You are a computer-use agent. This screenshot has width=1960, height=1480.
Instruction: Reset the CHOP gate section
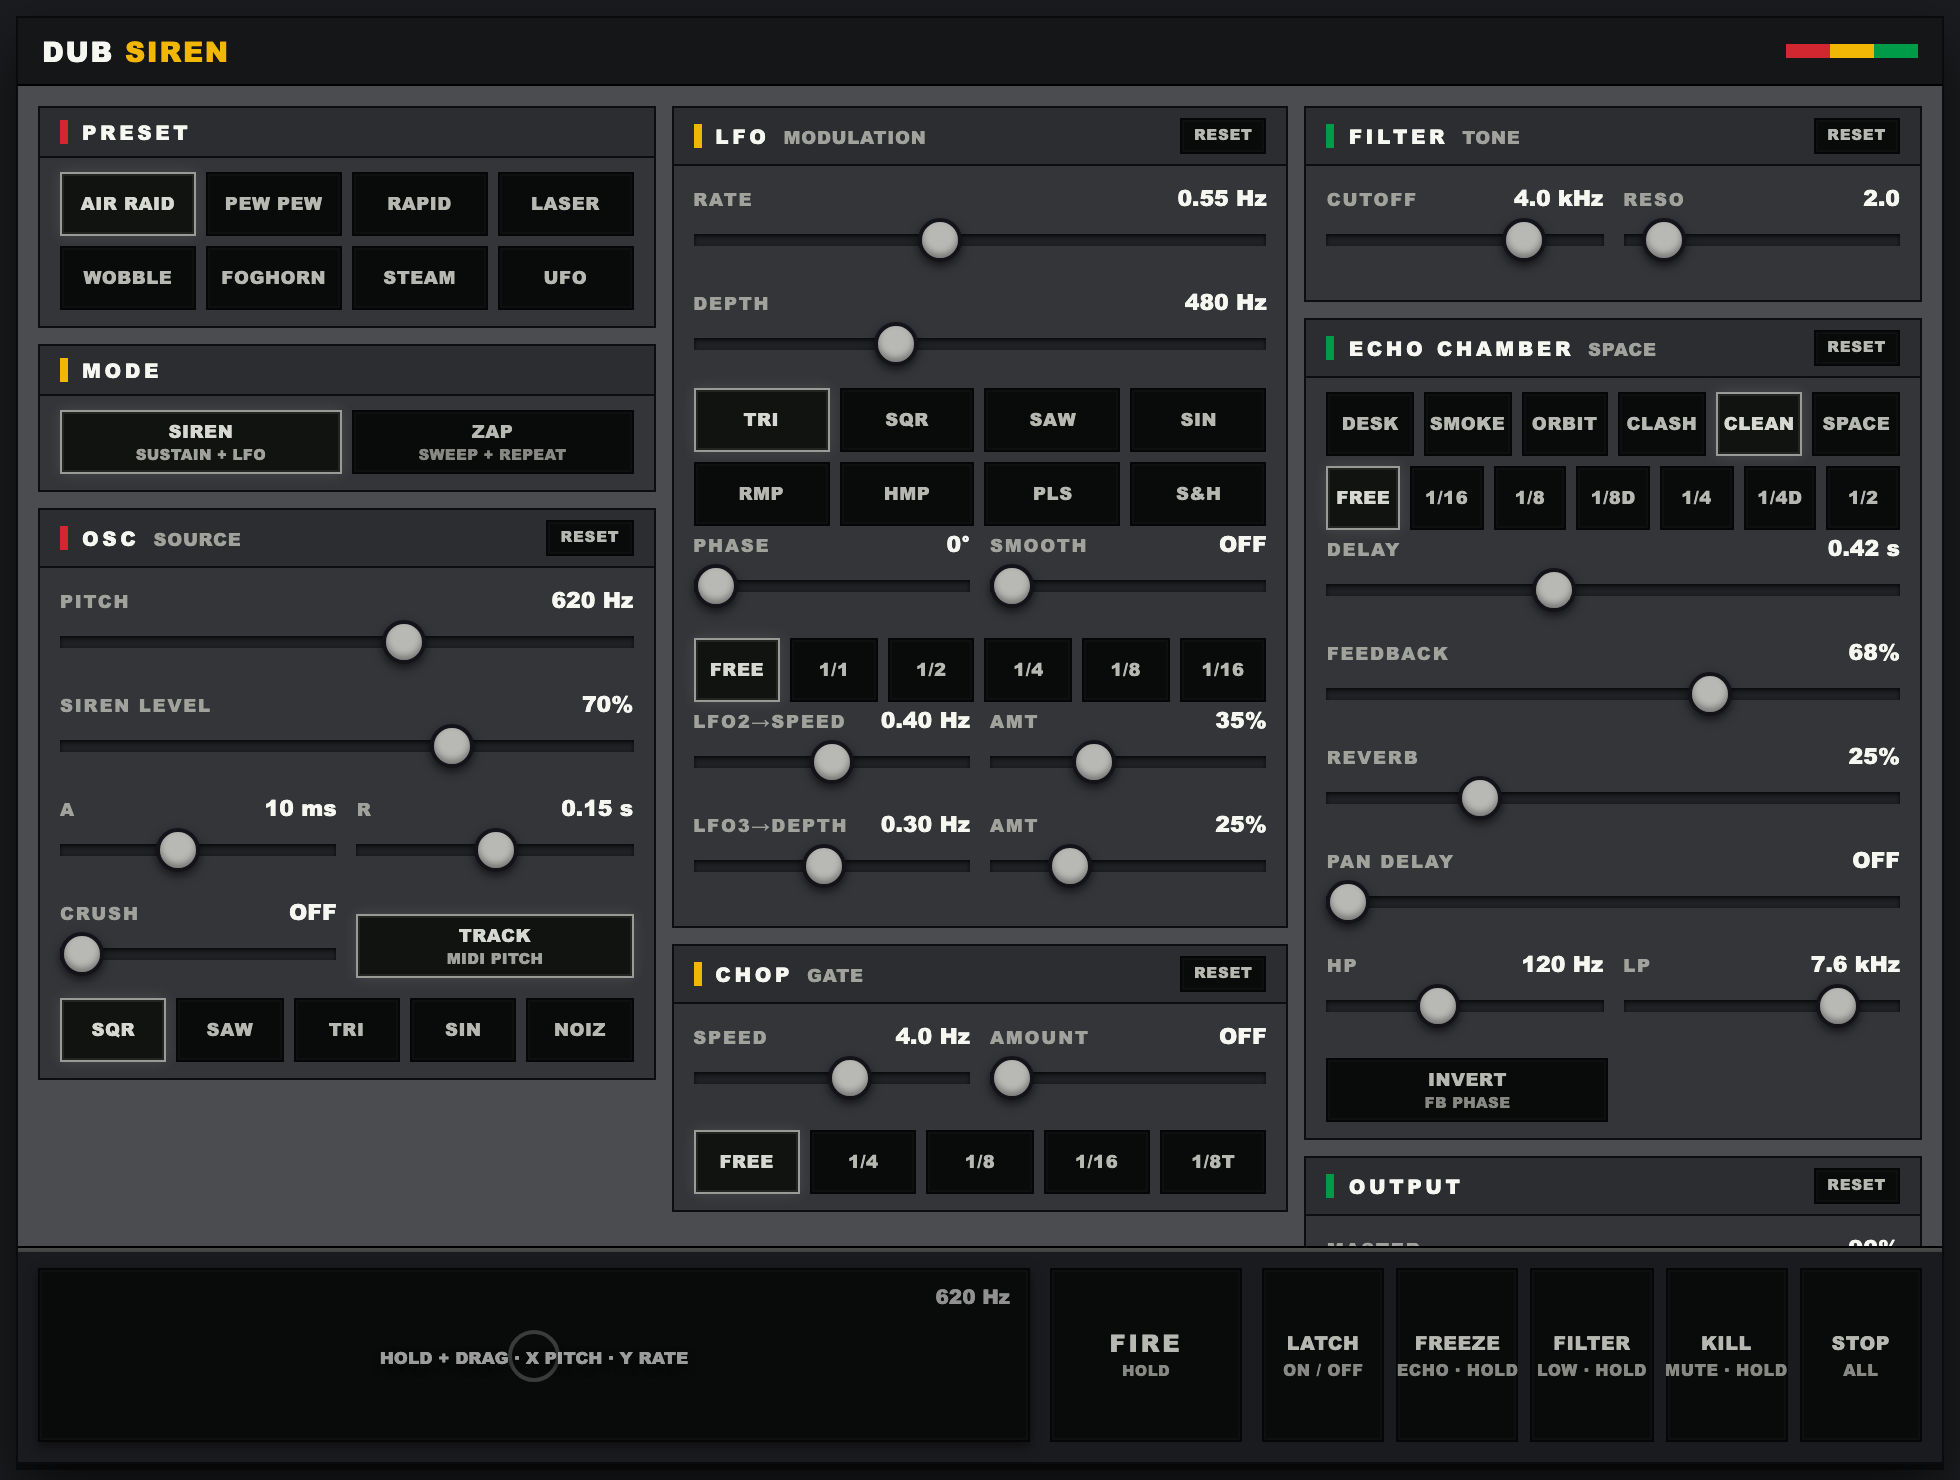click(1222, 973)
